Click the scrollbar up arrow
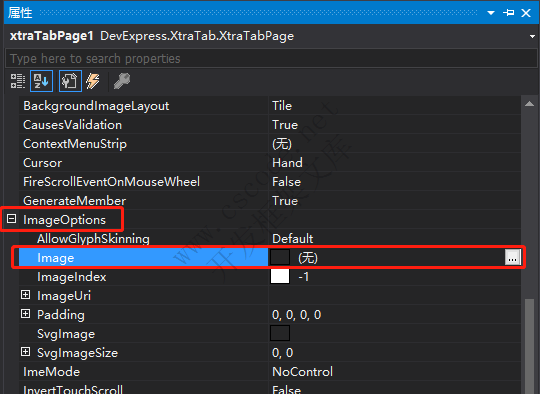The height and width of the screenshot is (394, 540). (529, 104)
